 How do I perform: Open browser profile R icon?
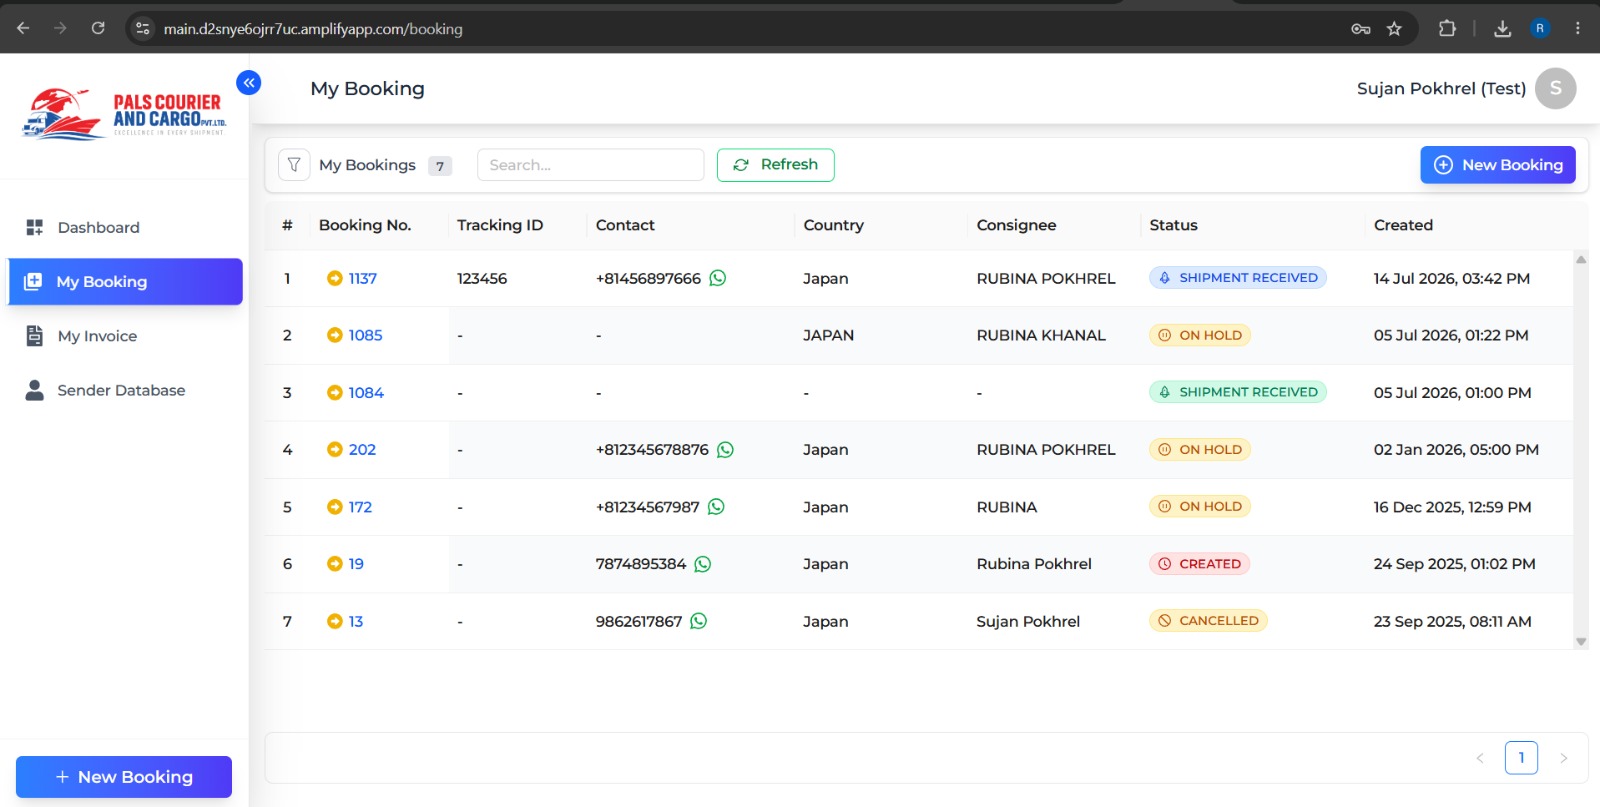(1540, 28)
